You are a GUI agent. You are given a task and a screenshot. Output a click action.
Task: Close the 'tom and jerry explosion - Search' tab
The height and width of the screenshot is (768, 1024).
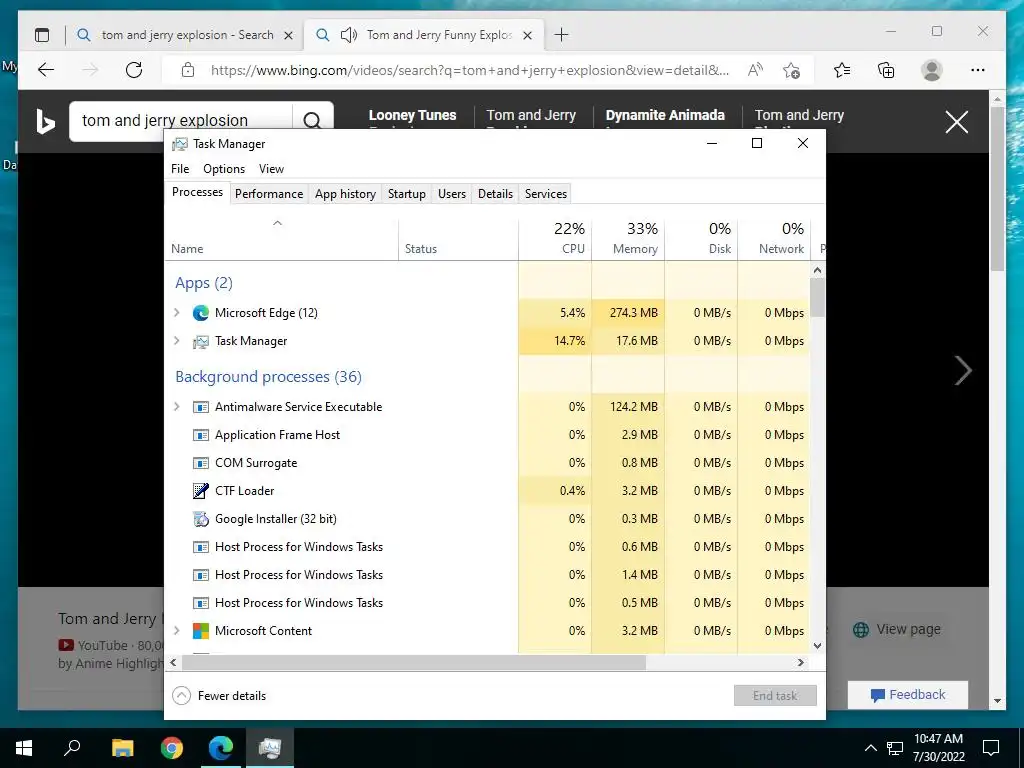pos(288,35)
